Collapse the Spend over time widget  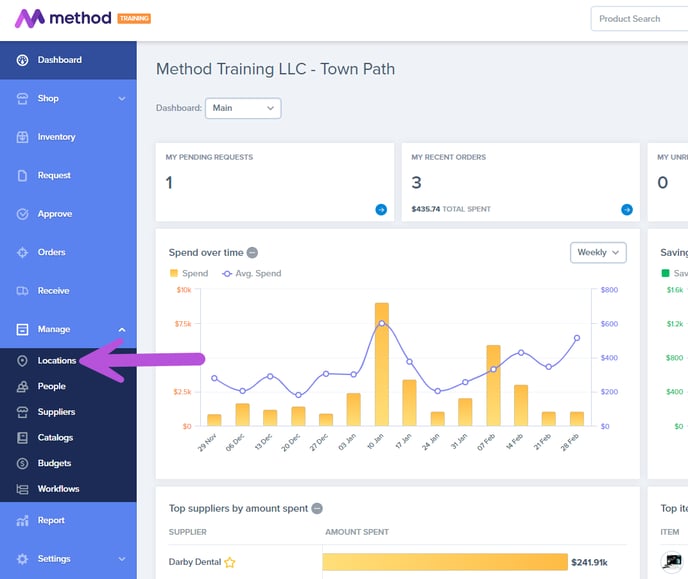pos(252,253)
